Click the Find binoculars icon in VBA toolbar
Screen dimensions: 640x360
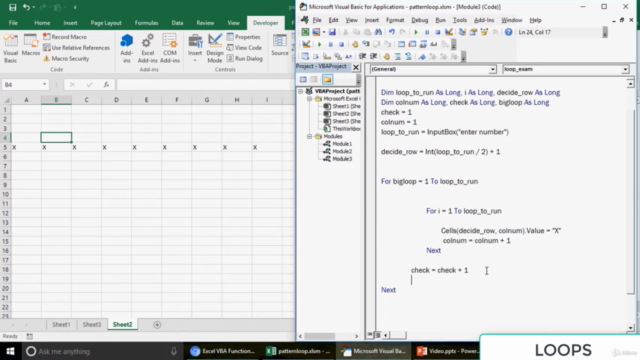[x=378, y=32]
